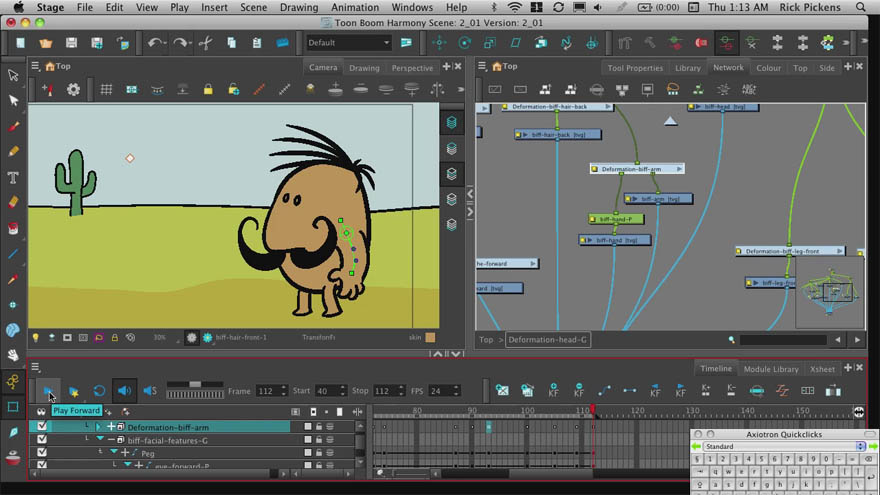
Task: Uncheck the biff-facial-features-G layer checkbox
Action: [x=42, y=439]
